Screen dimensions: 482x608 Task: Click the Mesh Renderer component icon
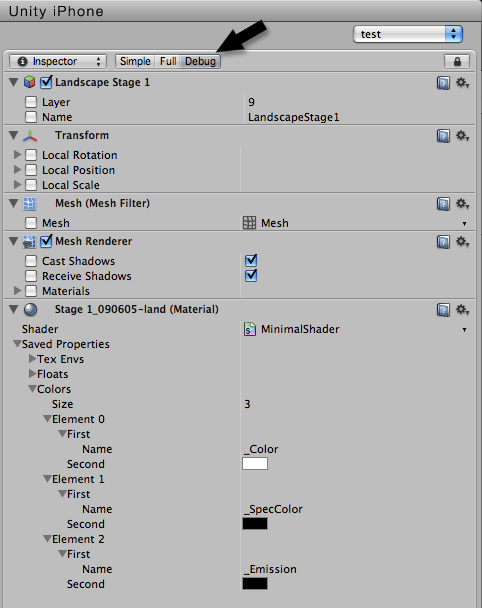30,242
